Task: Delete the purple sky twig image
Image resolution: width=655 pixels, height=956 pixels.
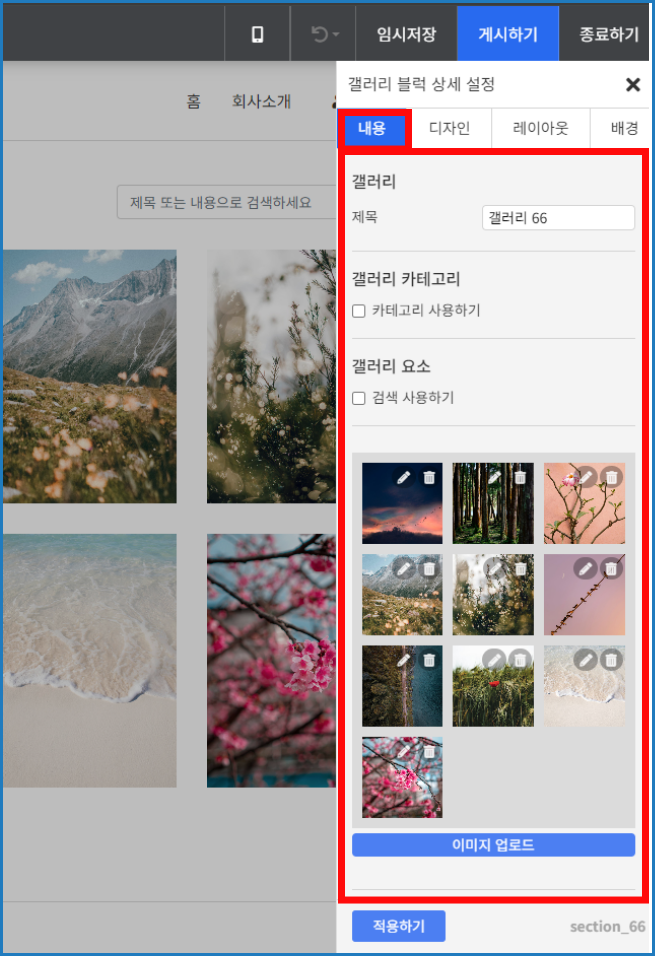Action: tap(611, 569)
